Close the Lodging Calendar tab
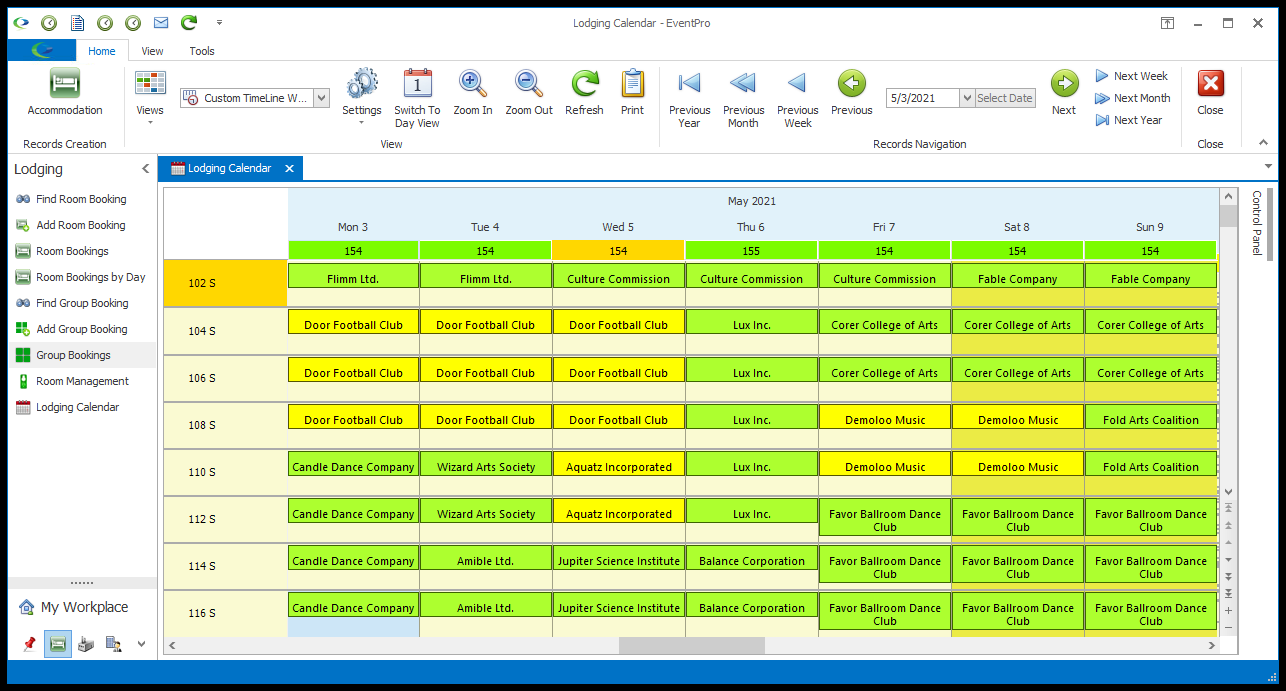This screenshot has width=1286, height=691. click(x=289, y=168)
